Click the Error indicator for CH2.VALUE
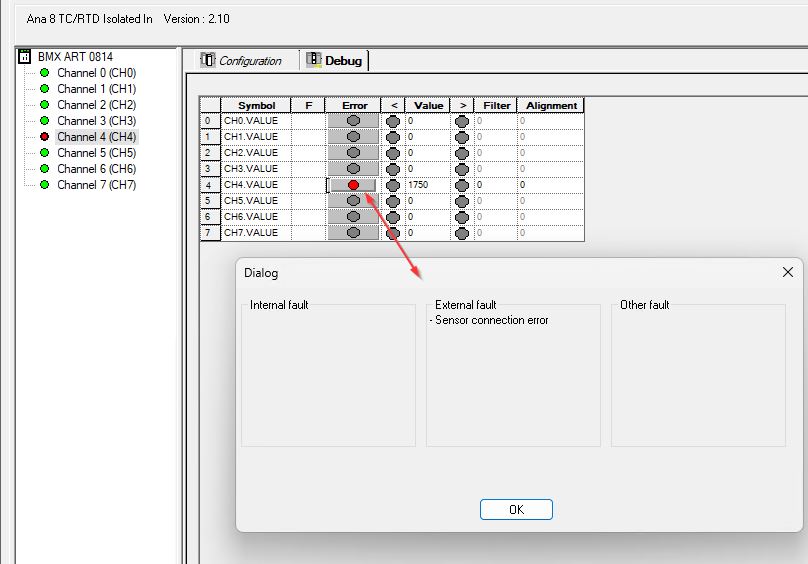 pyautogui.click(x=353, y=153)
